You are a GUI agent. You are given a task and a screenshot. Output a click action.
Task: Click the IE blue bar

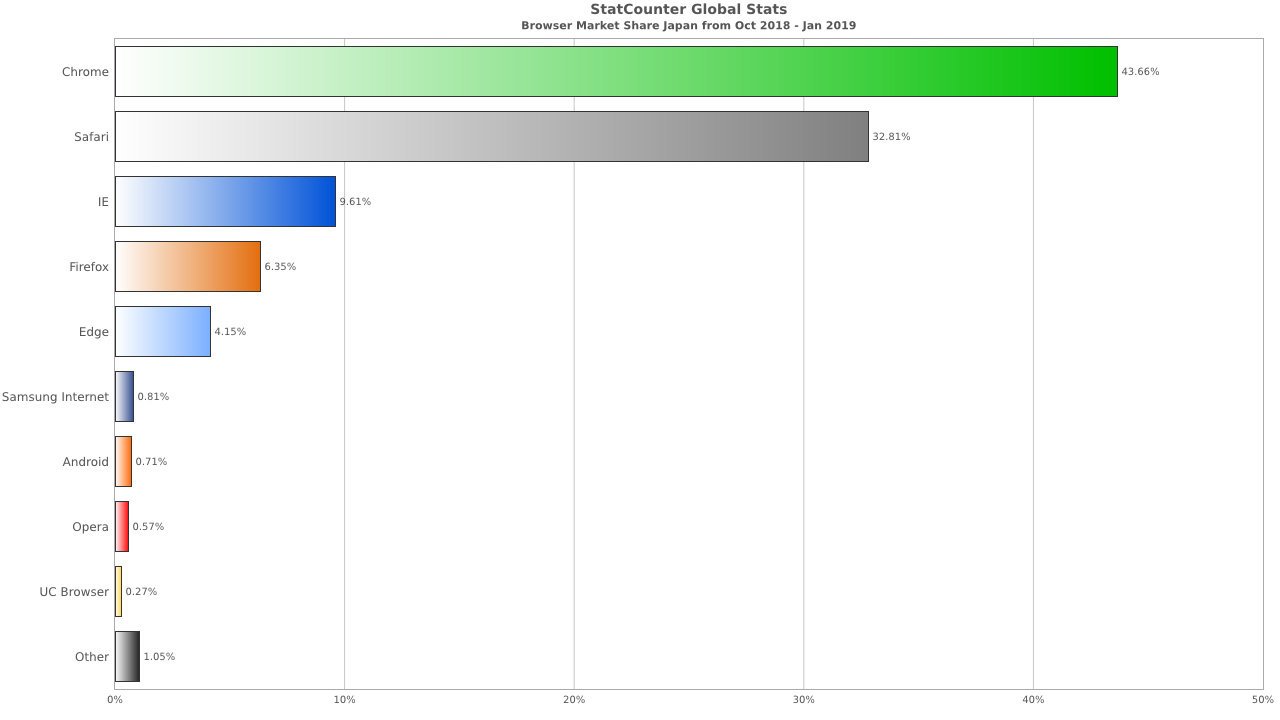pyautogui.click(x=225, y=201)
